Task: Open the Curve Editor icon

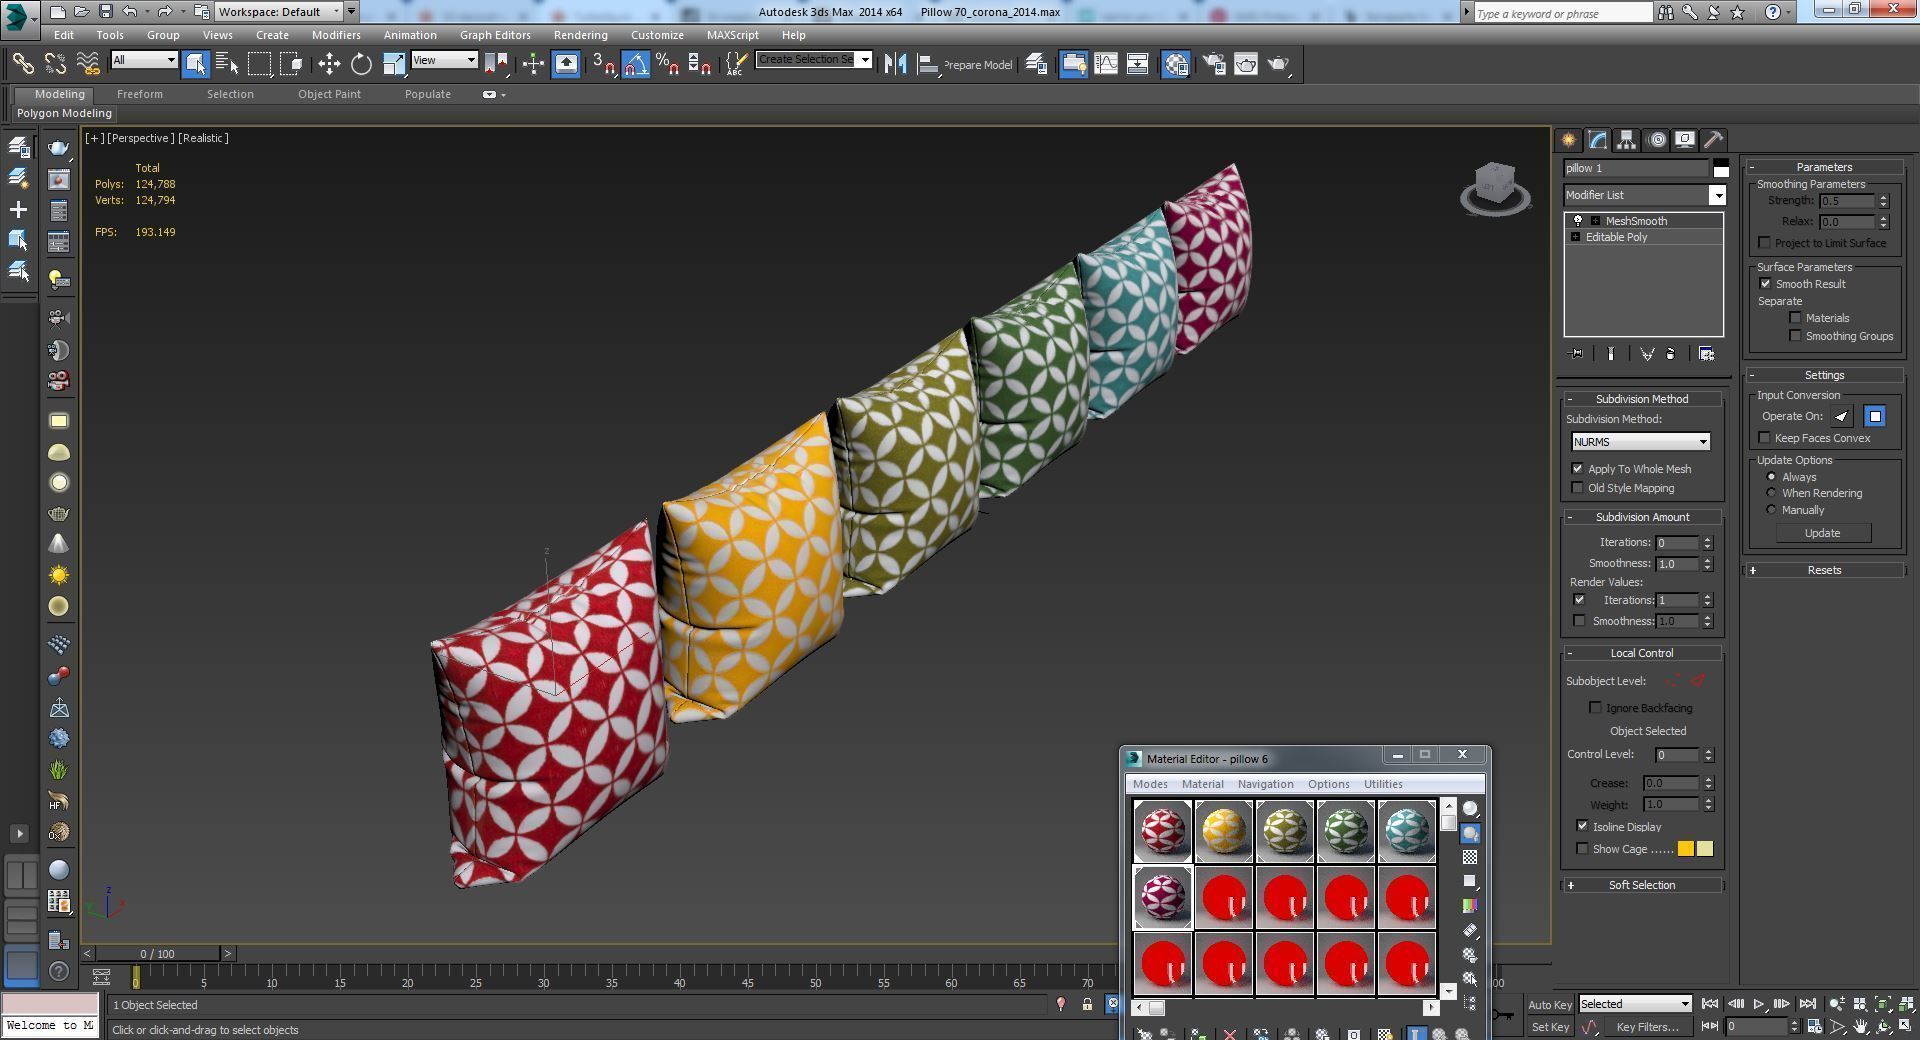Action: (x=1106, y=64)
